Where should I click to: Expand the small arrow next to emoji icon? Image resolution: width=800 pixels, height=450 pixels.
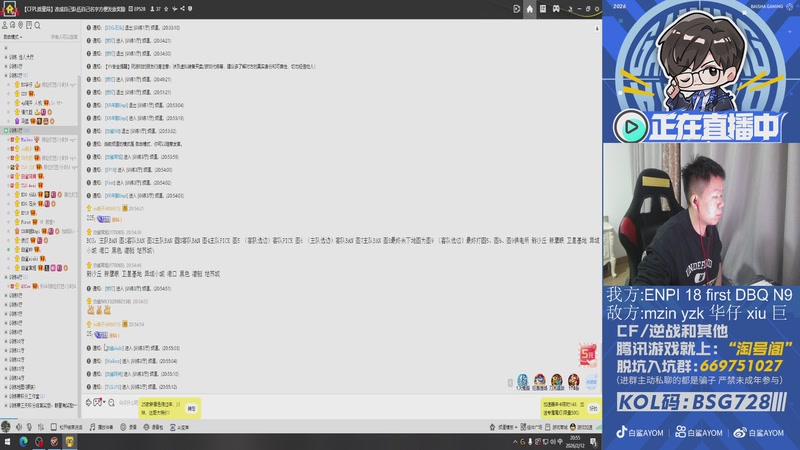(x=104, y=403)
